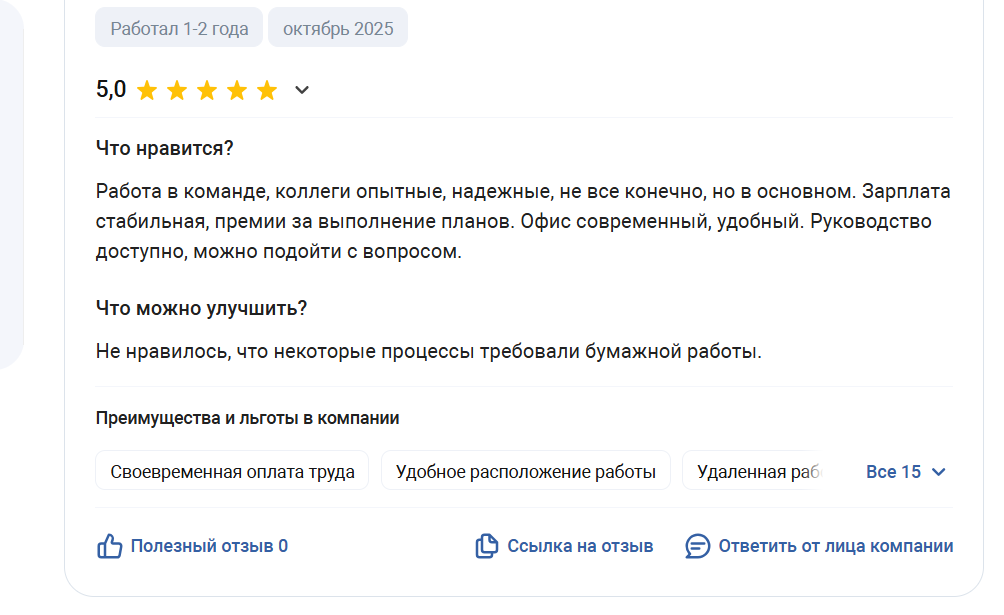
Task: Select the 'Работал 1-2 года' tag
Action: pos(179,28)
